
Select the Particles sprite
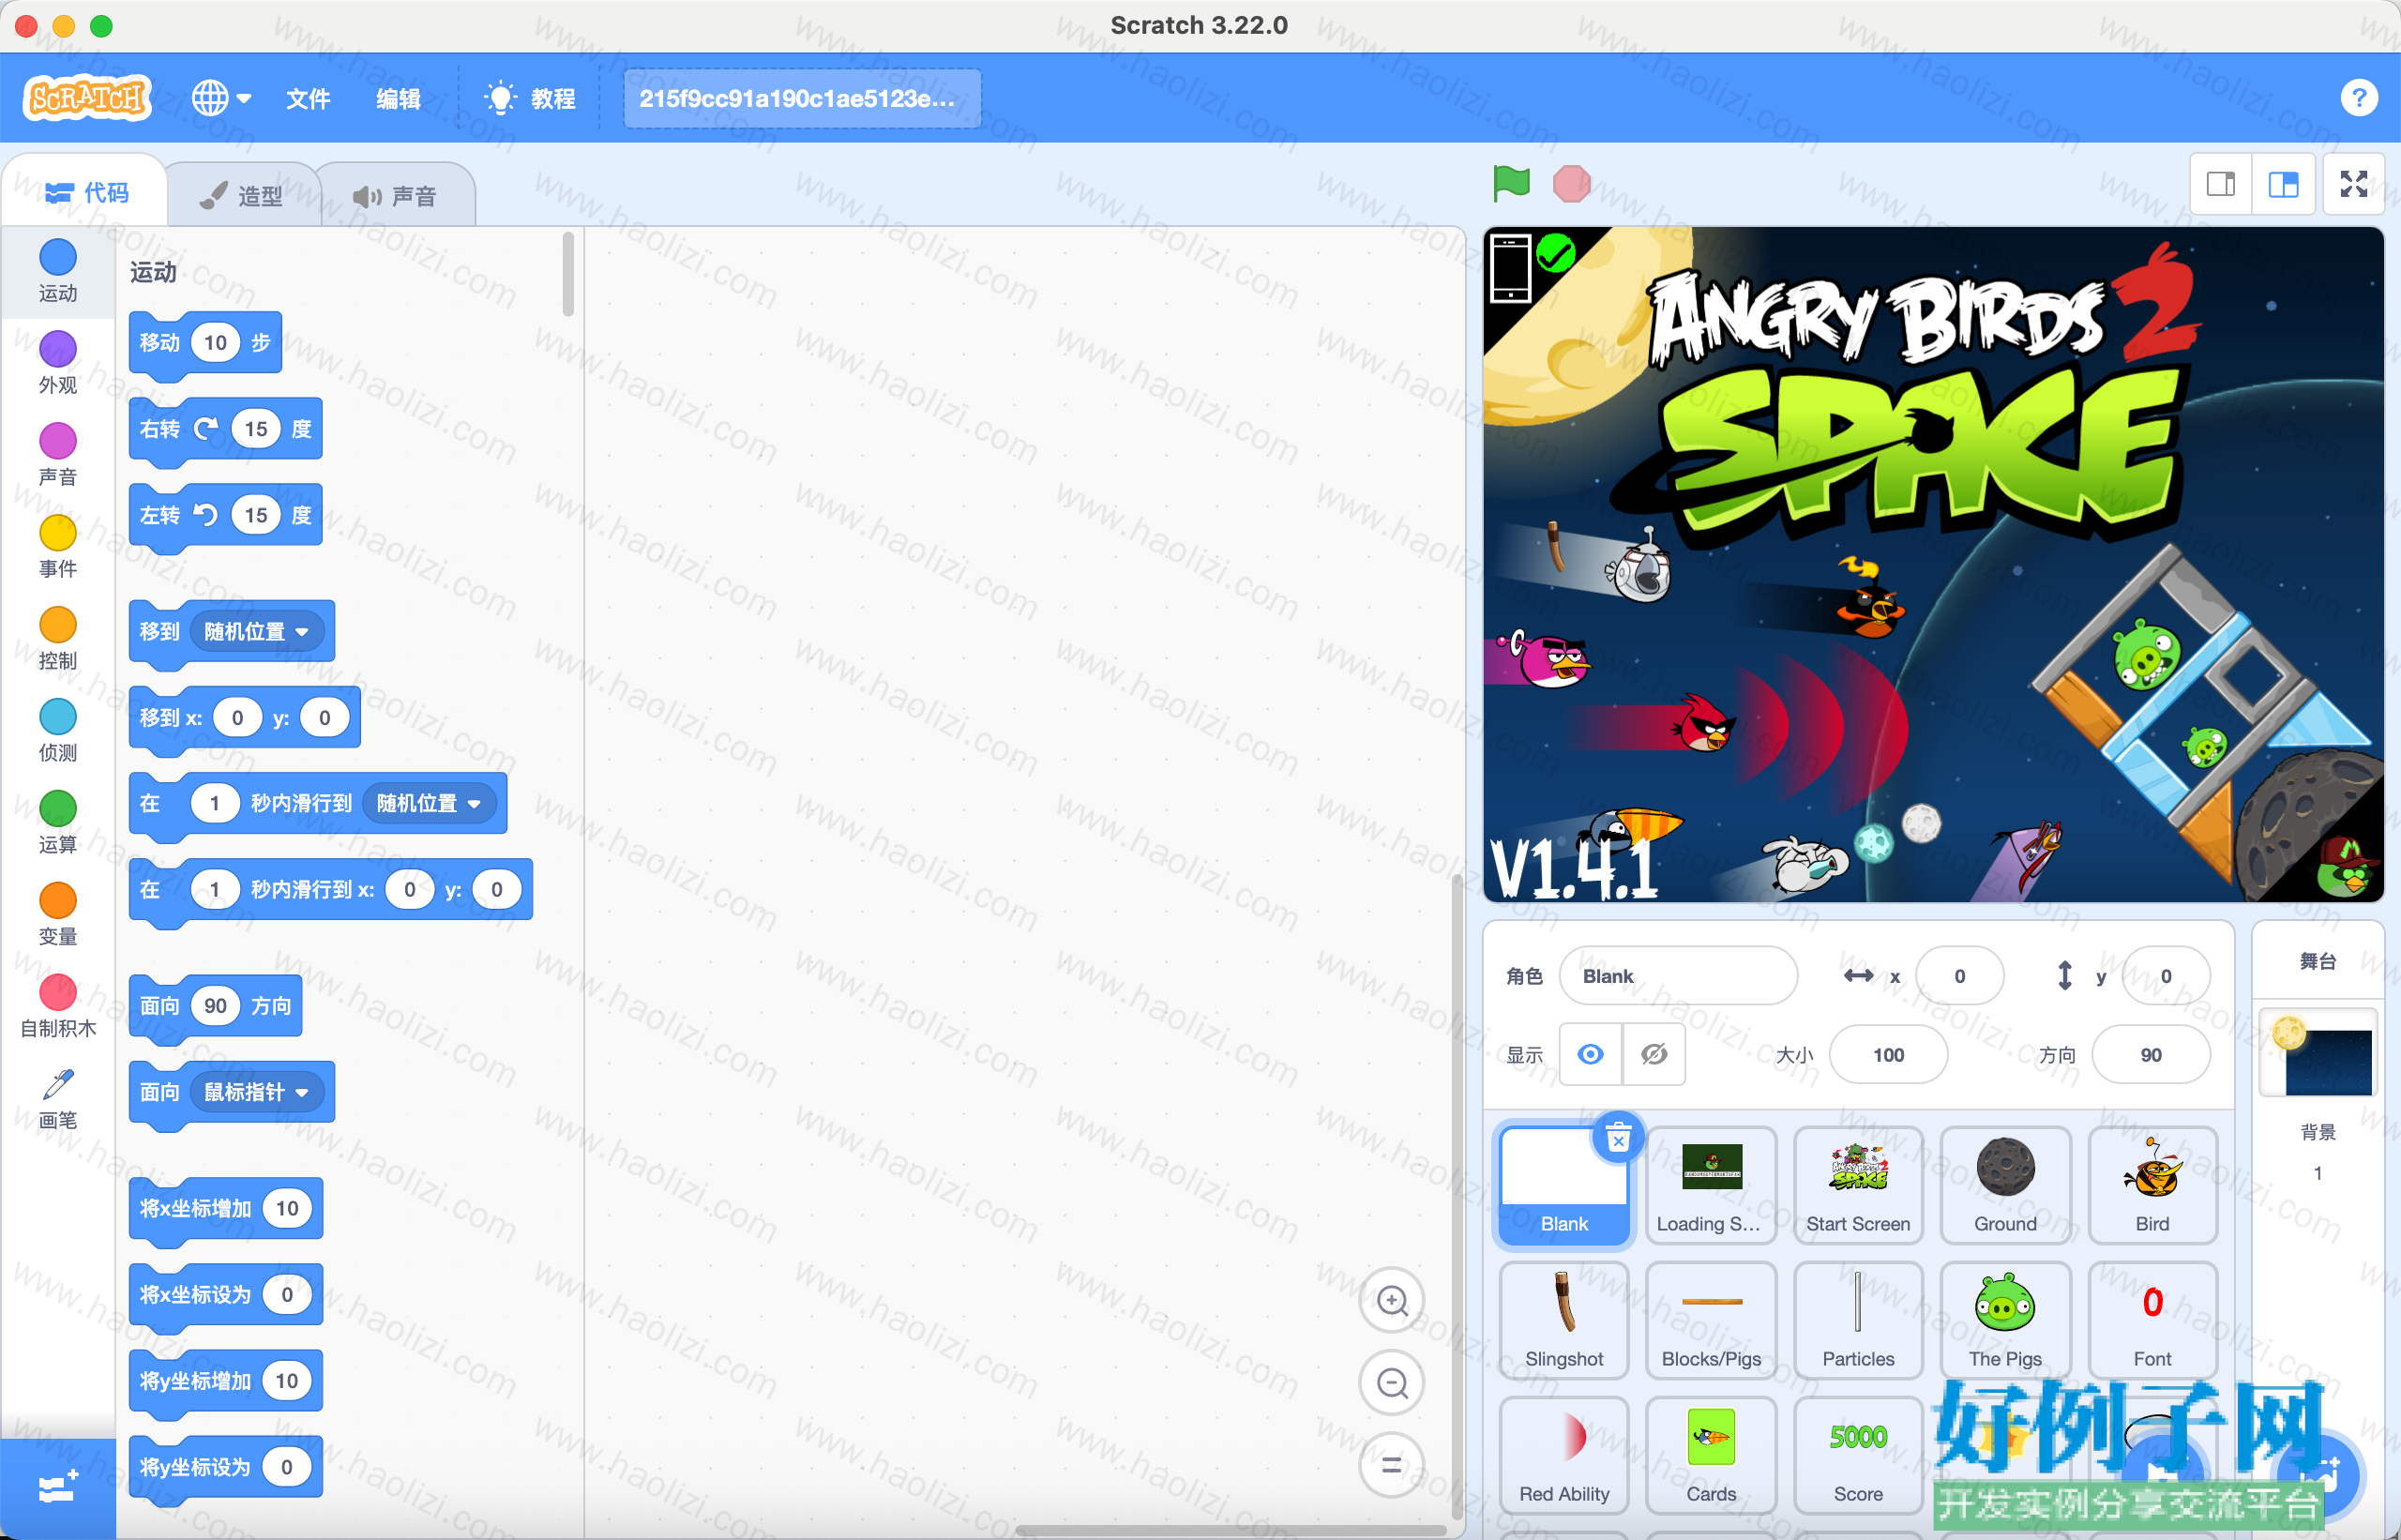coord(1858,1320)
